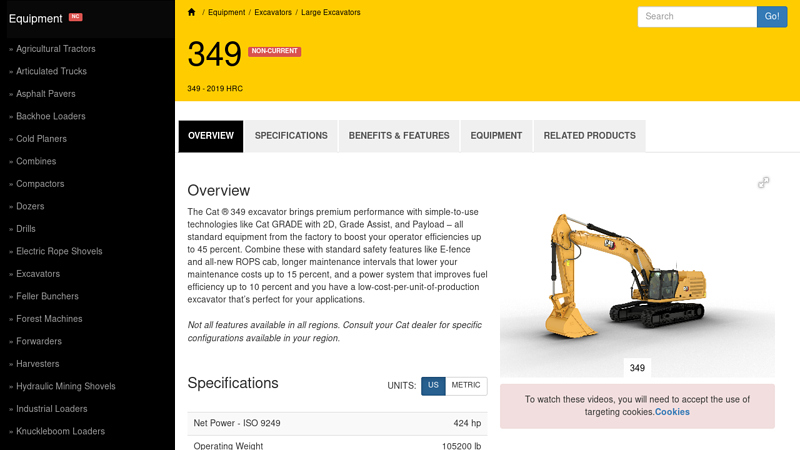800x450 pixels.
Task: Open the Equipment tab
Action: tap(496, 136)
